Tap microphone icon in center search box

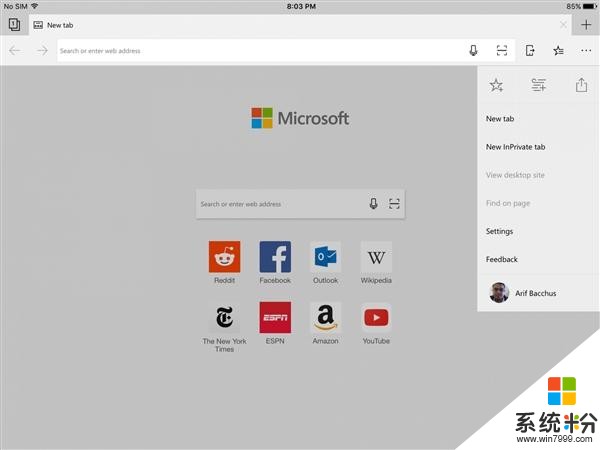[x=373, y=204]
